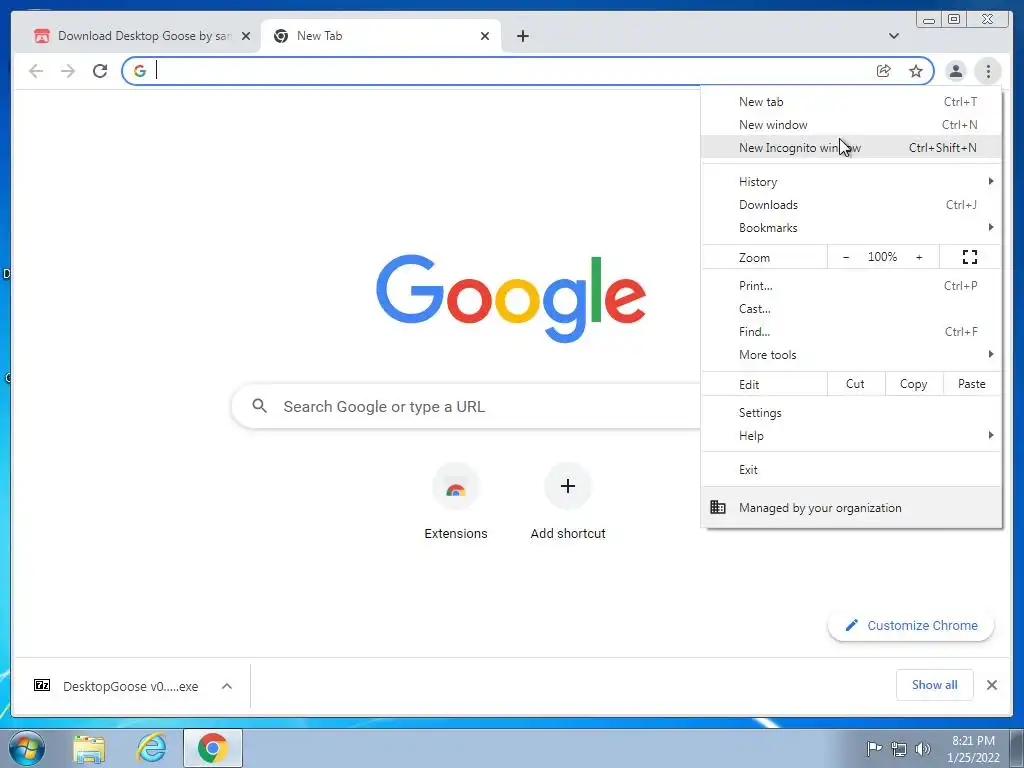This screenshot has height=768, width=1024.
Task: Expand the More tools submenu
Action: [x=851, y=355]
